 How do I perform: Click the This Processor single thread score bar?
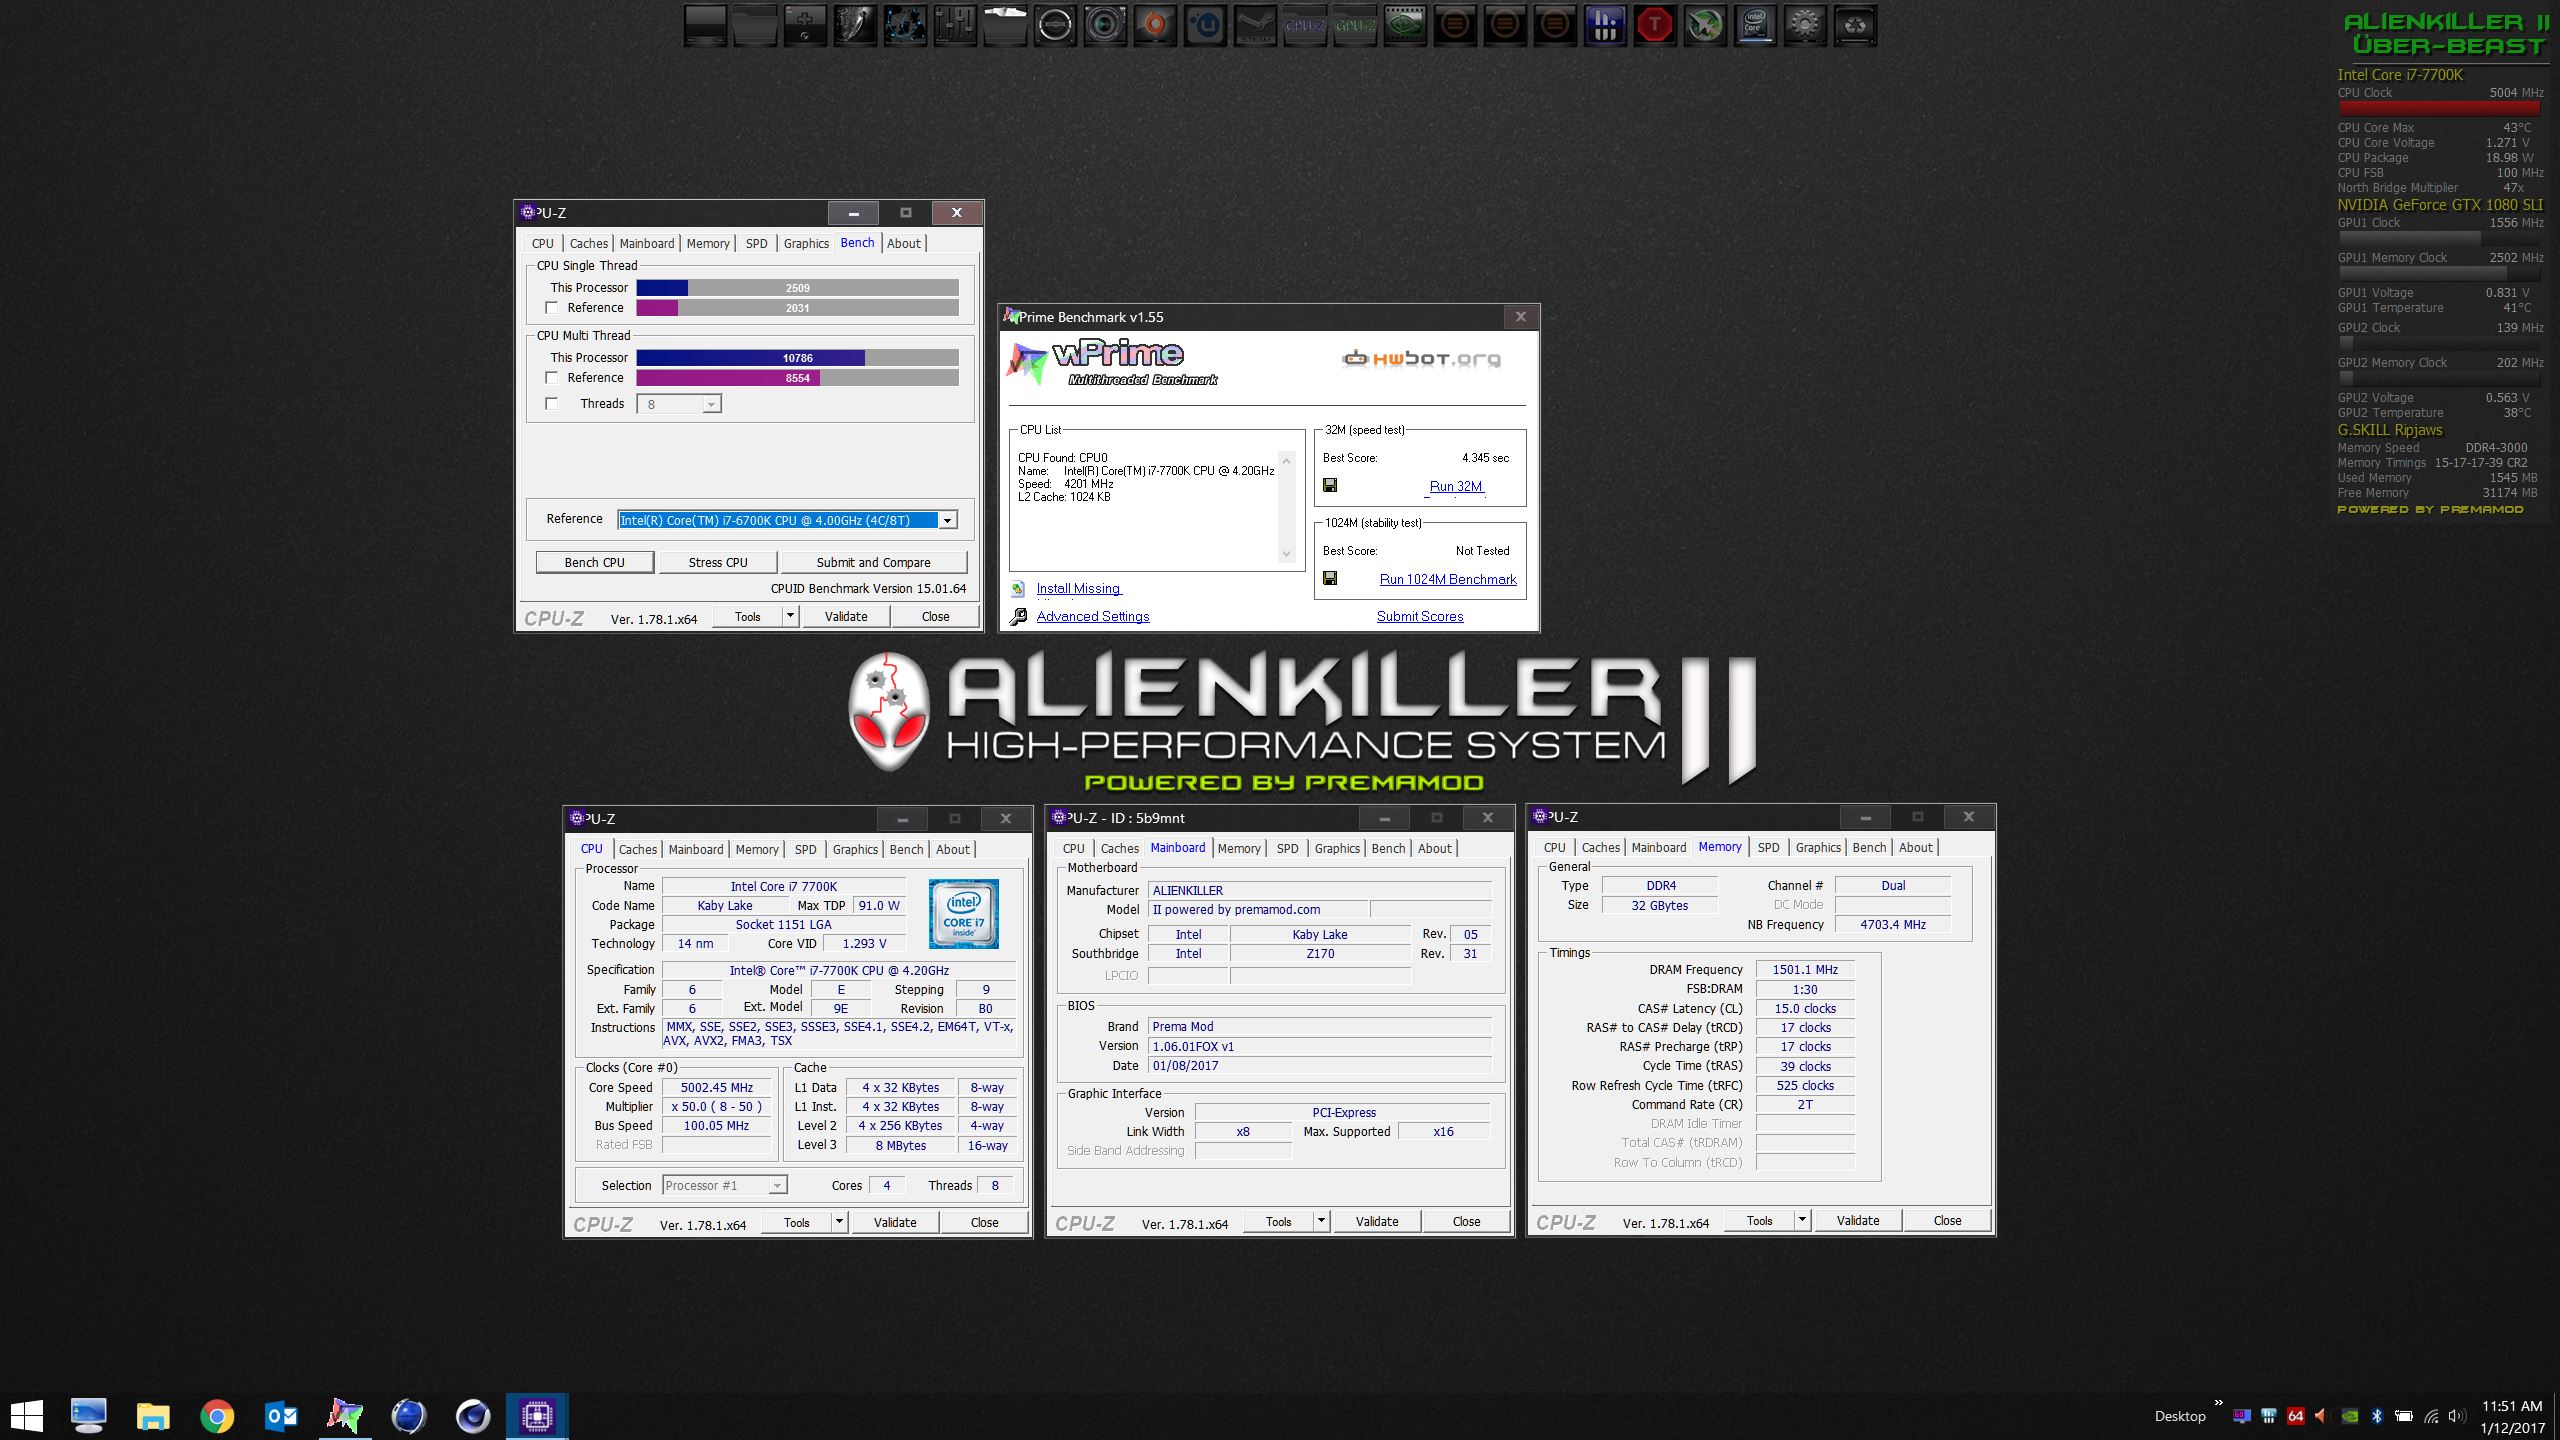coord(797,288)
